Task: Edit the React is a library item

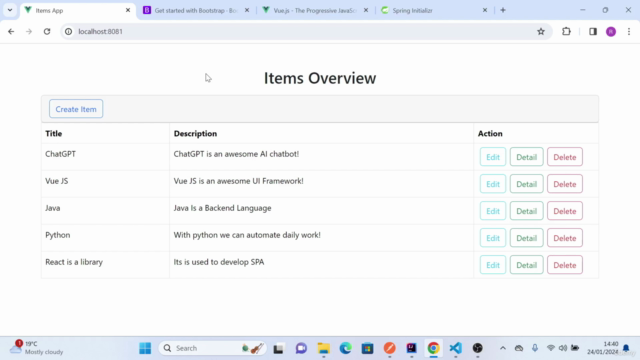Action: tap(493, 265)
